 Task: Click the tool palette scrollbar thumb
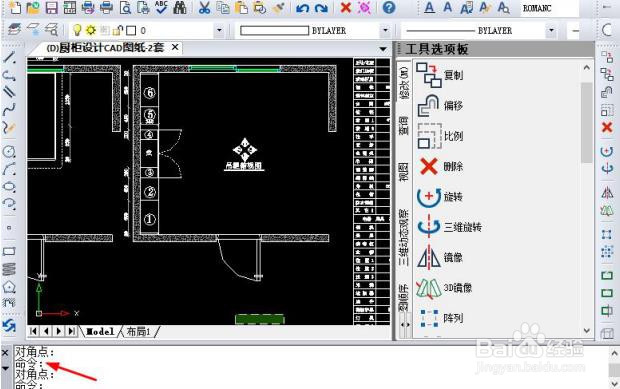(x=586, y=122)
